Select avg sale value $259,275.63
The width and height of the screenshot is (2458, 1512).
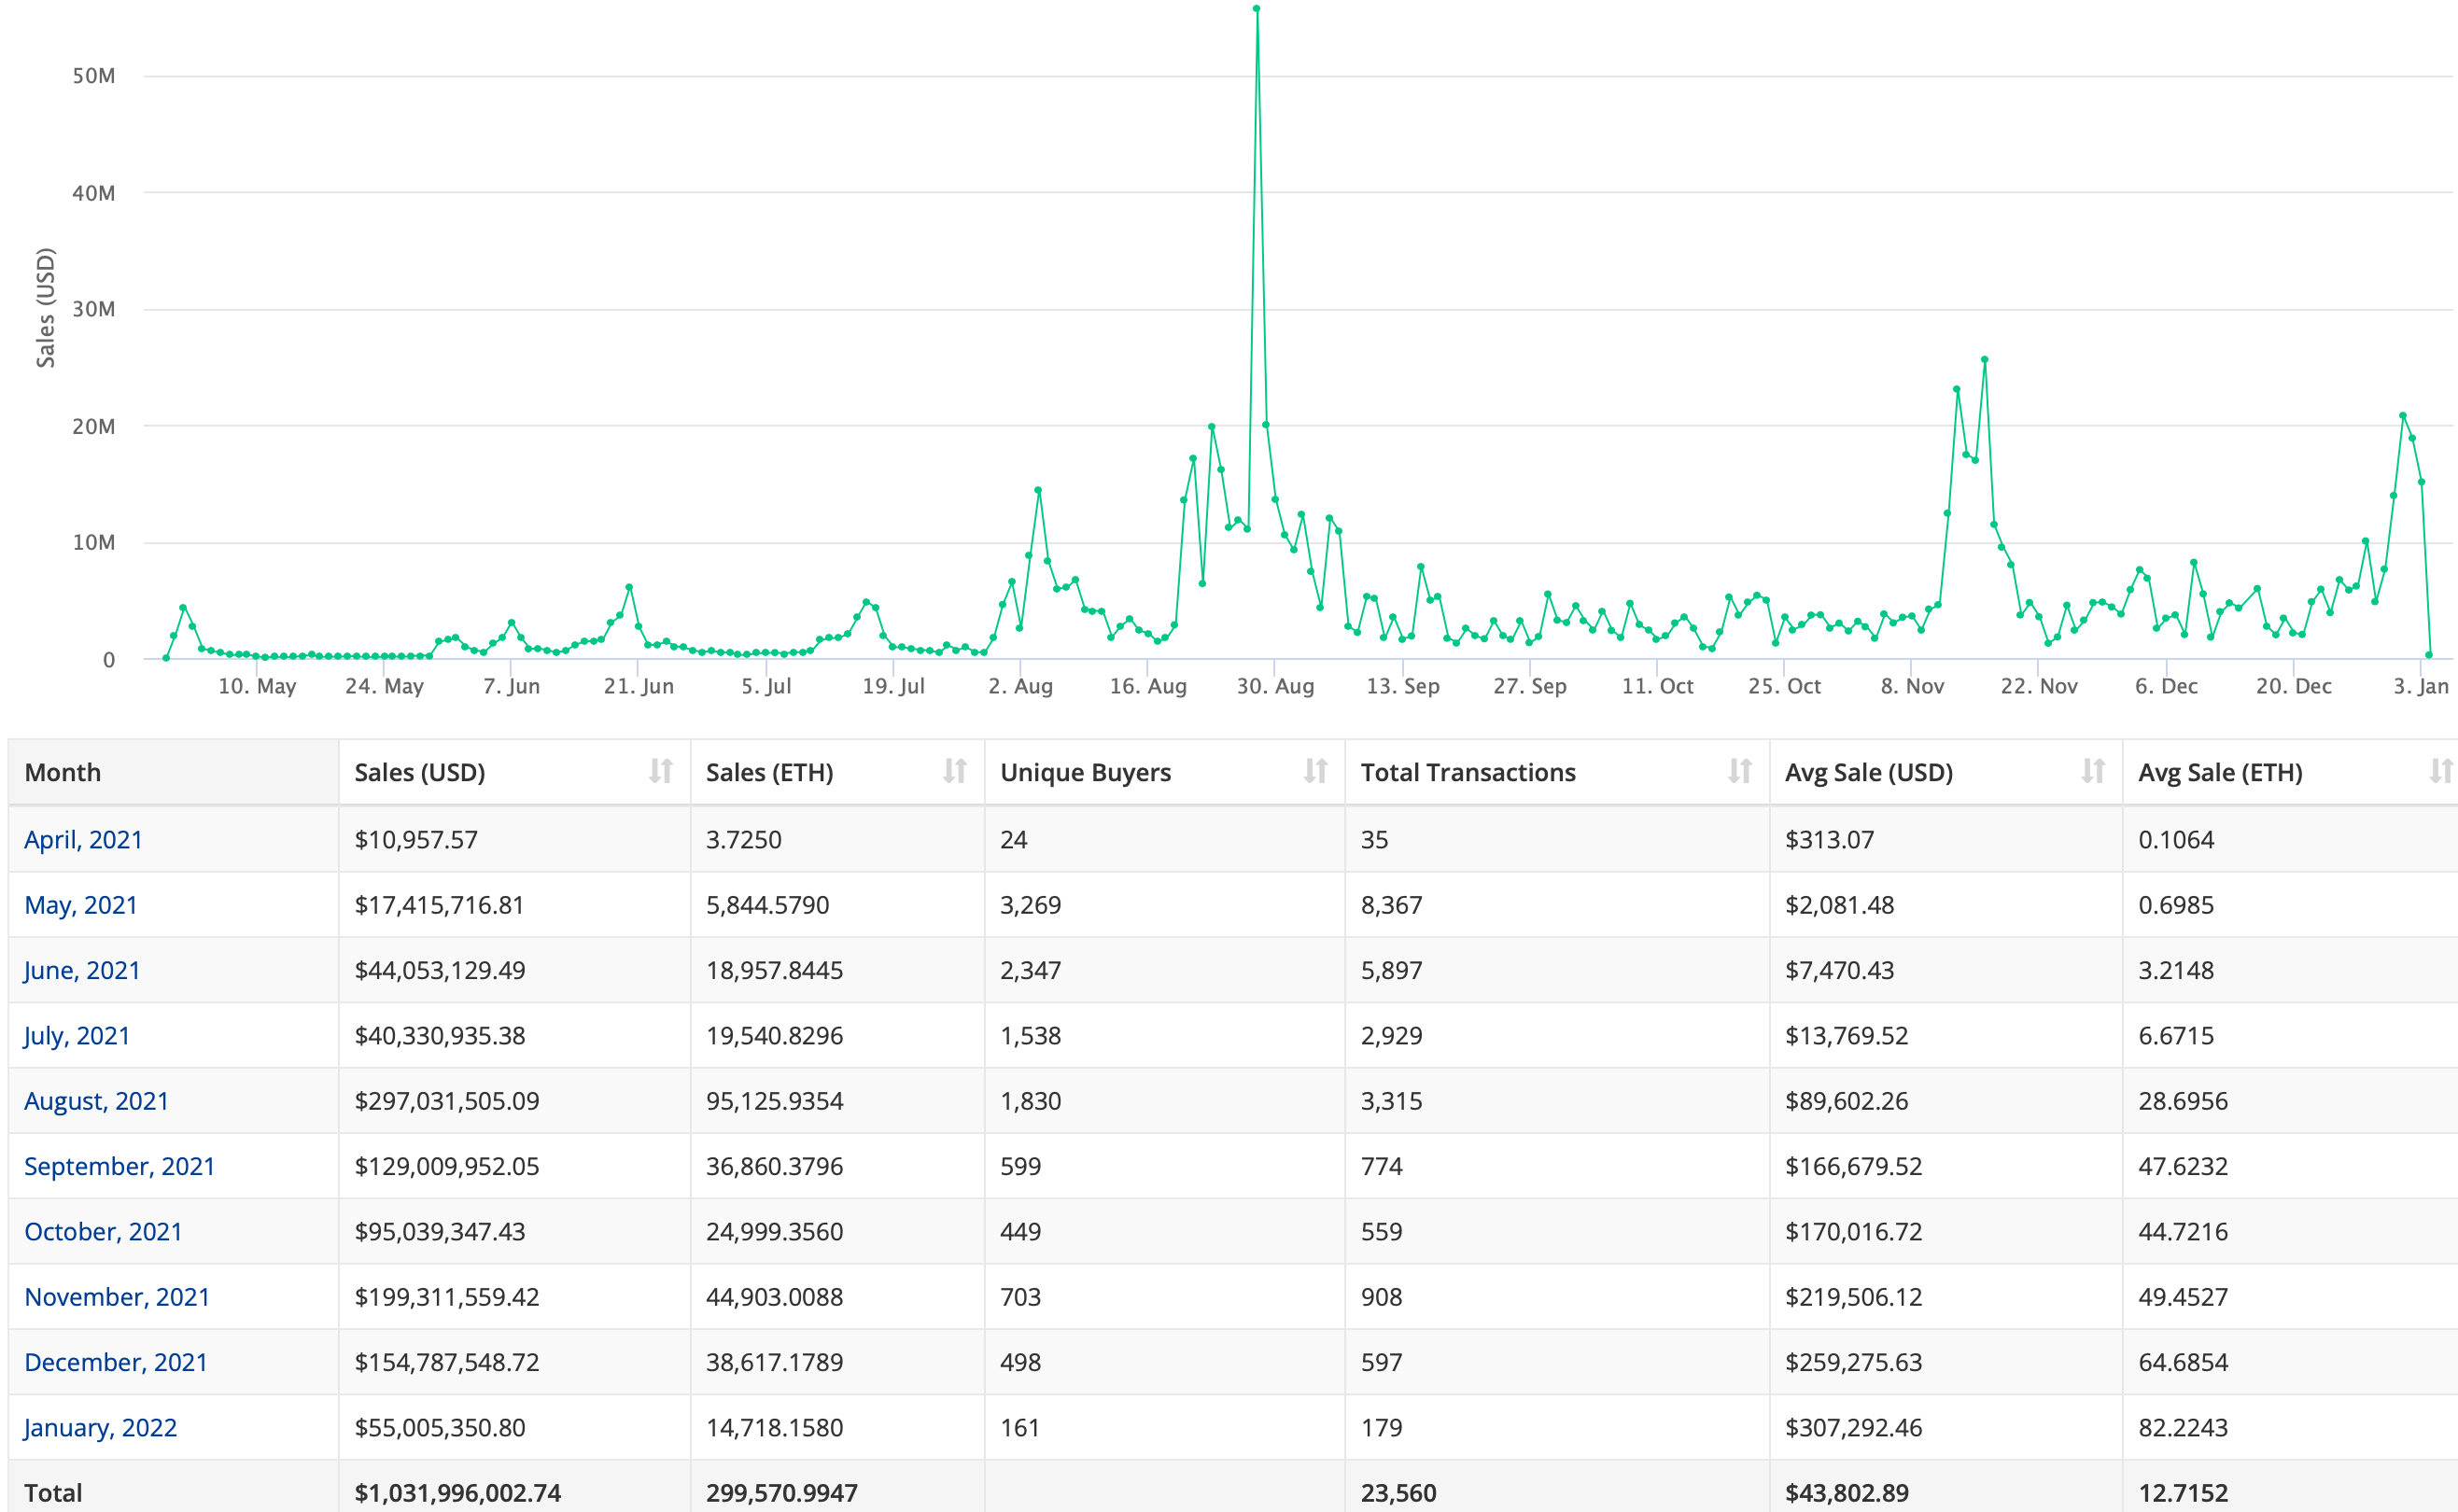tap(1854, 1362)
